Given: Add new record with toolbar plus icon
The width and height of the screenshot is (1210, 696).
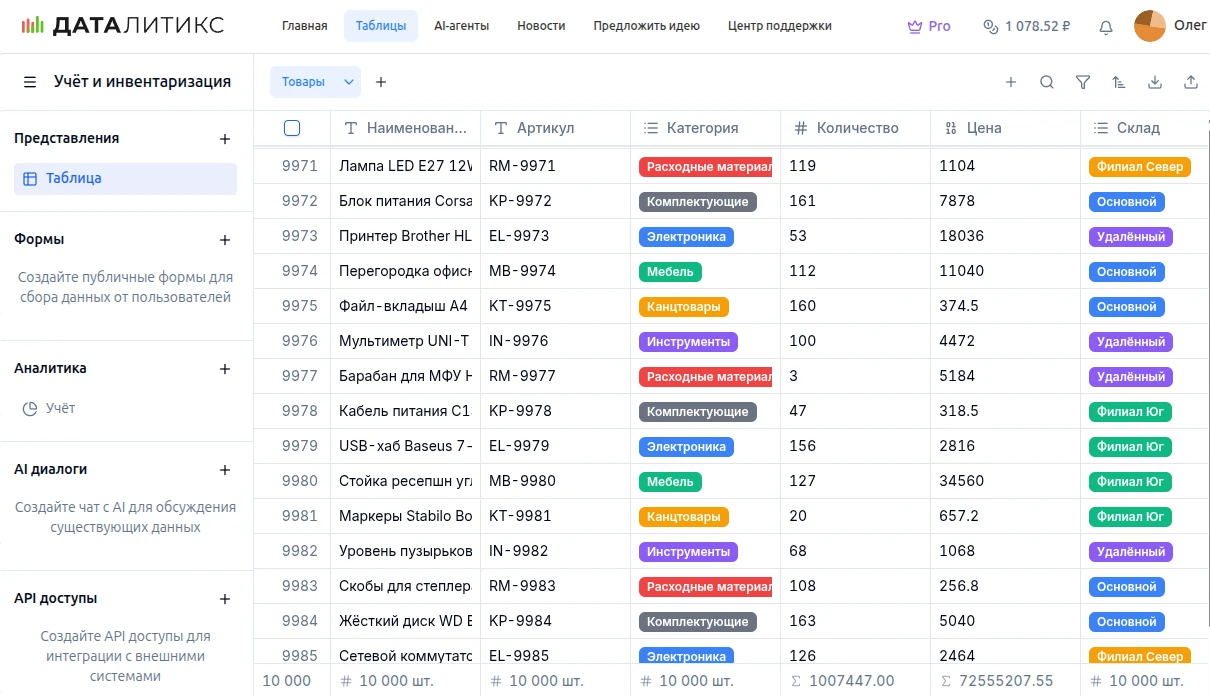Looking at the screenshot, I should click(1011, 83).
